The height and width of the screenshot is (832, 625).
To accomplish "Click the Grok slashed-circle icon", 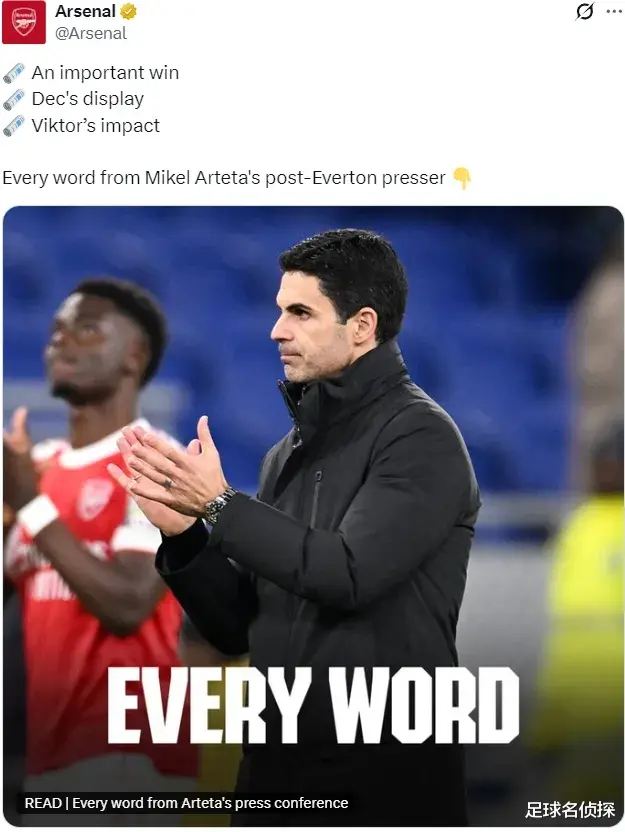I will [584, 11].
